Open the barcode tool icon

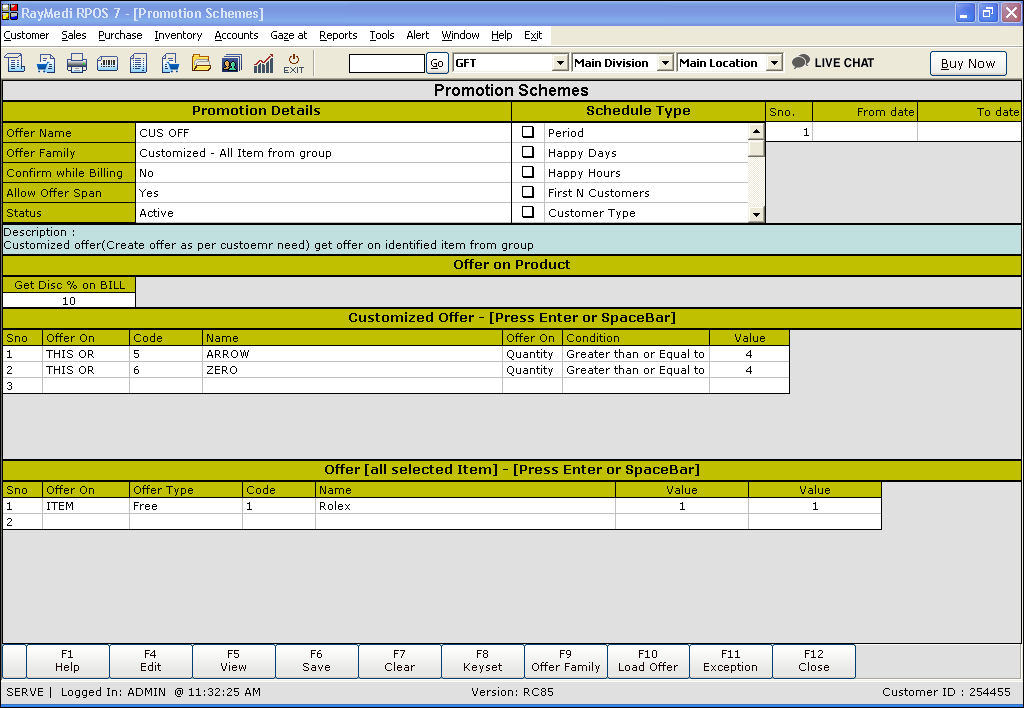[x=108, y=64]
